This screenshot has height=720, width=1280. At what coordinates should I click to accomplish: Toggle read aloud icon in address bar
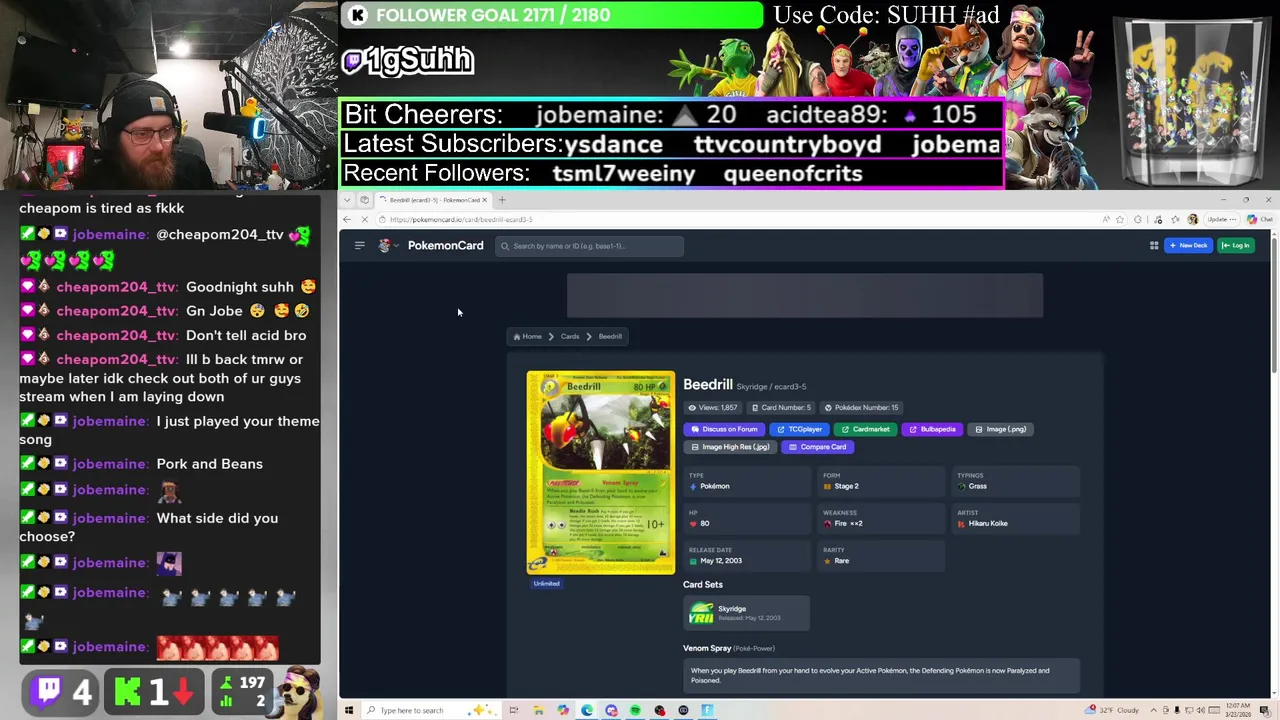(1106, 220)
